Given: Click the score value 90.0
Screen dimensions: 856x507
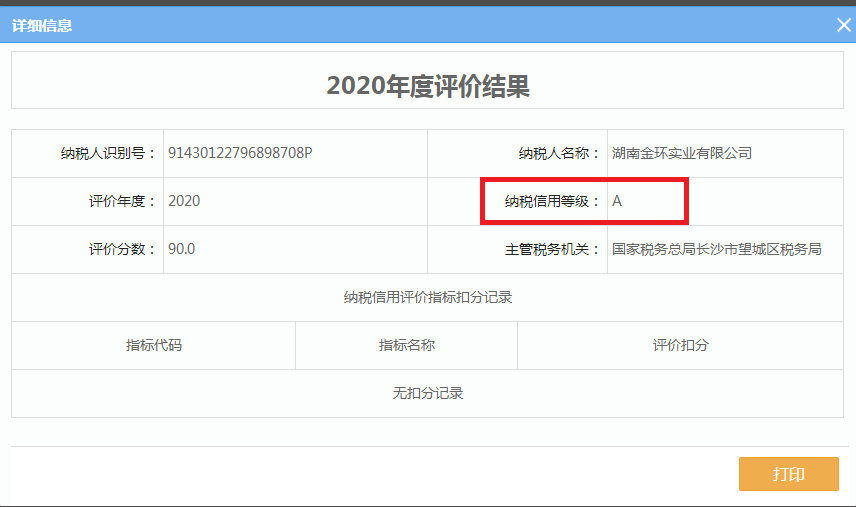Looking at the screenshot, I should point(181,249).
